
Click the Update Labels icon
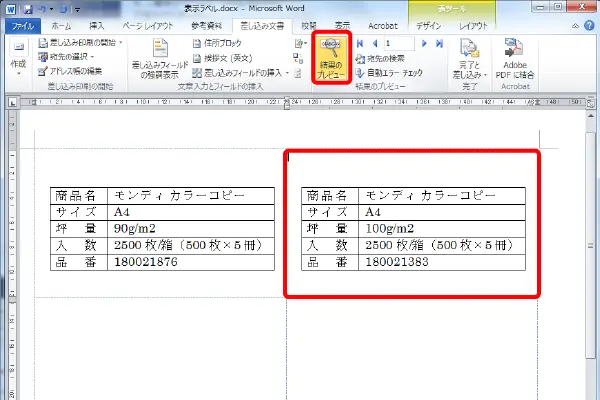[298, 73]
